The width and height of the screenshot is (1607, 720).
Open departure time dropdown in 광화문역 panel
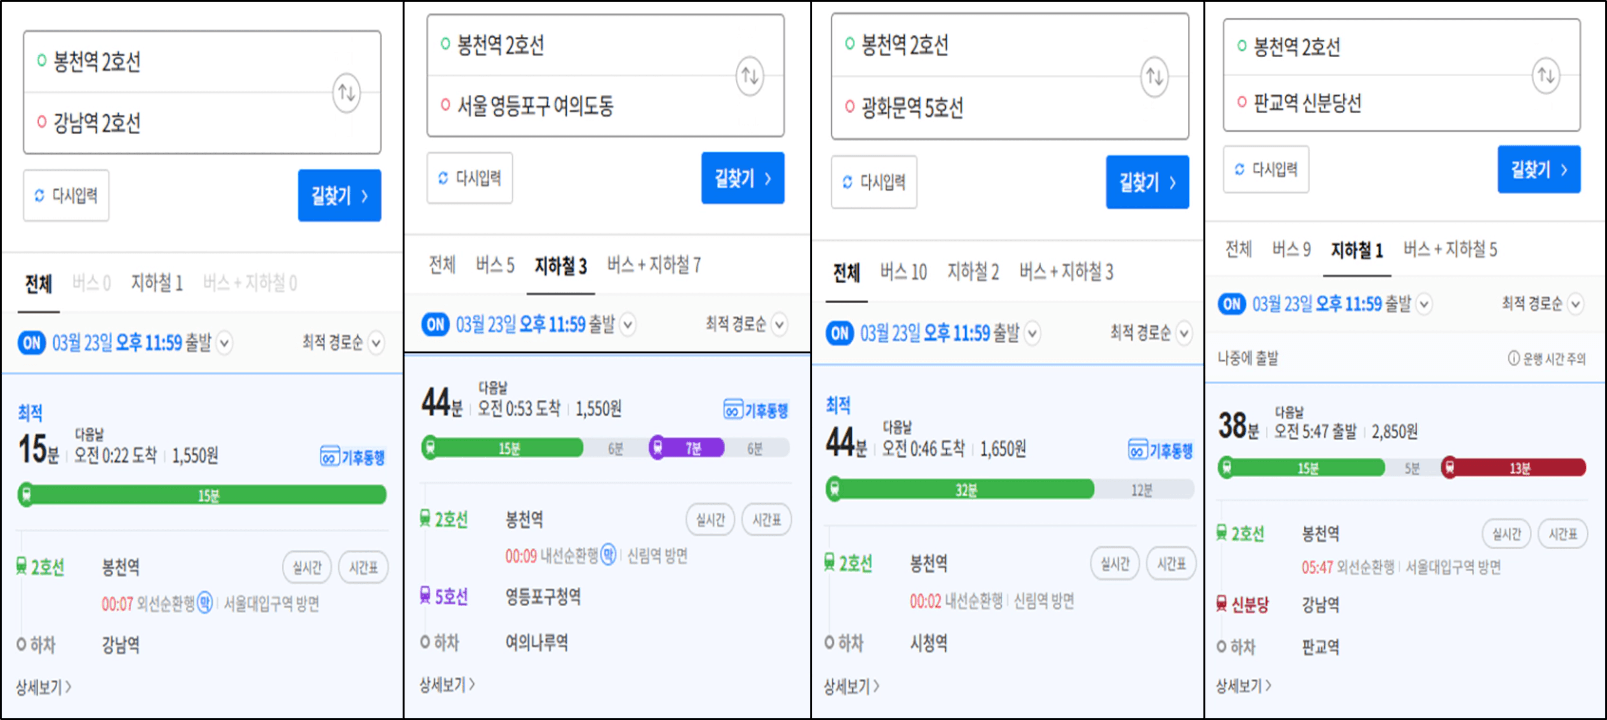1032,333
